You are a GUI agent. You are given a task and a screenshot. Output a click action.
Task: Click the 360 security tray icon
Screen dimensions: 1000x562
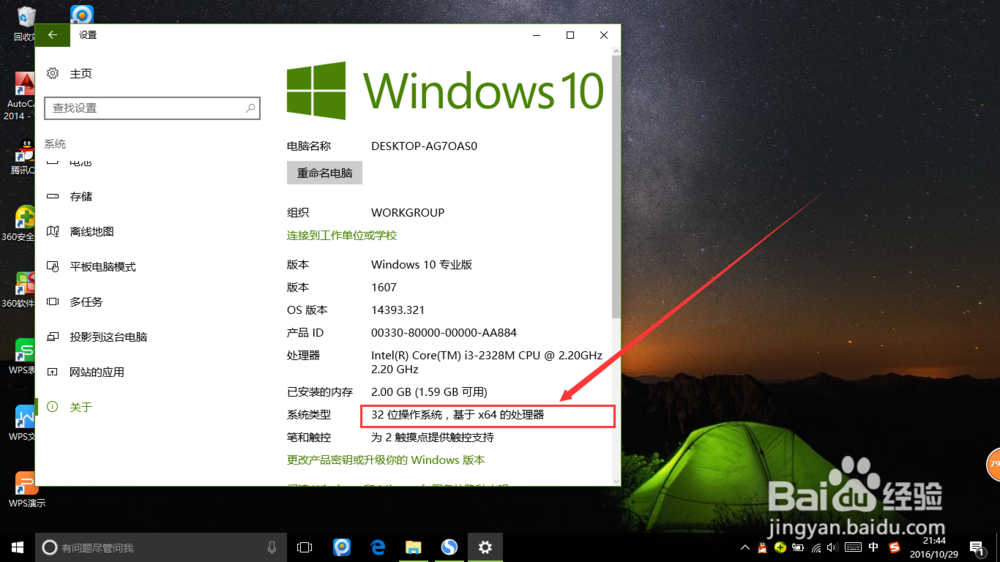tap(780, 548)
